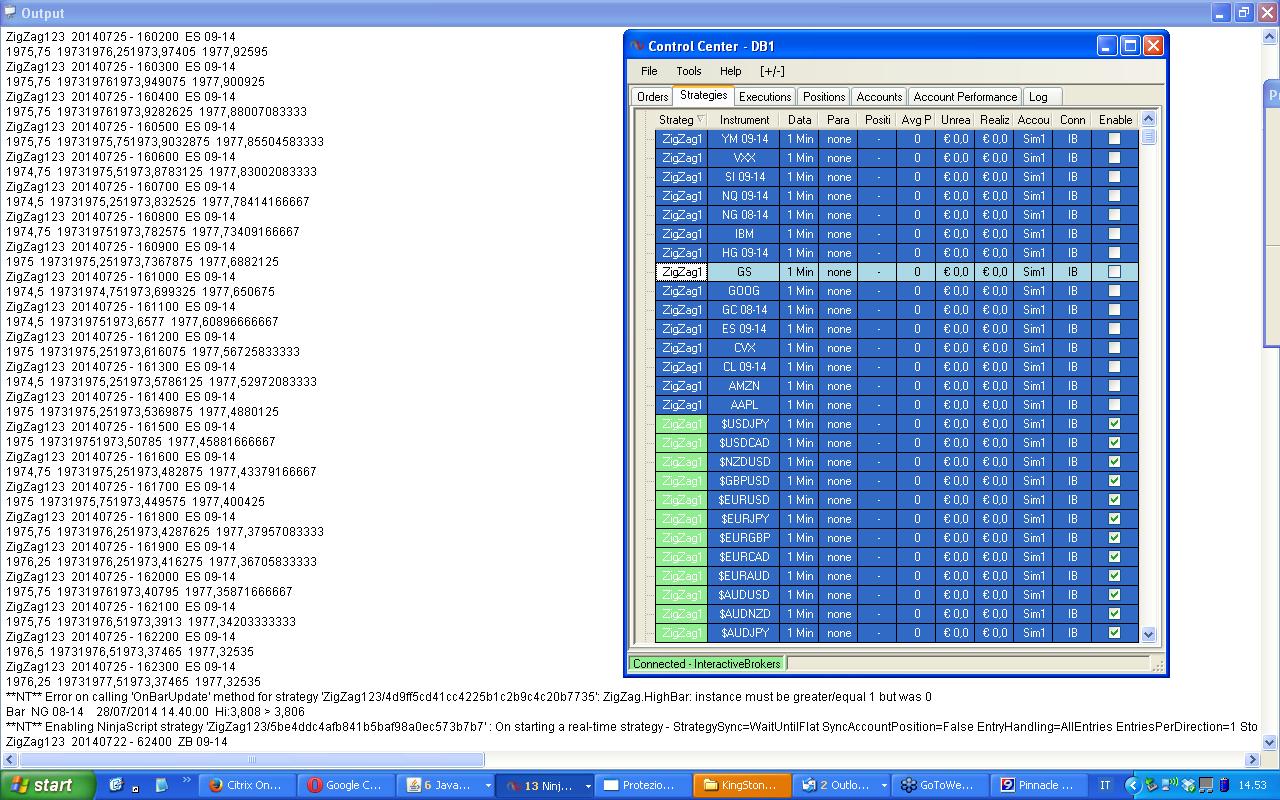Viewport: 1280px width, 800px height.
Task: Click the Connected - InteractiveBrokers status text
Action: click(x=707, y=664)
